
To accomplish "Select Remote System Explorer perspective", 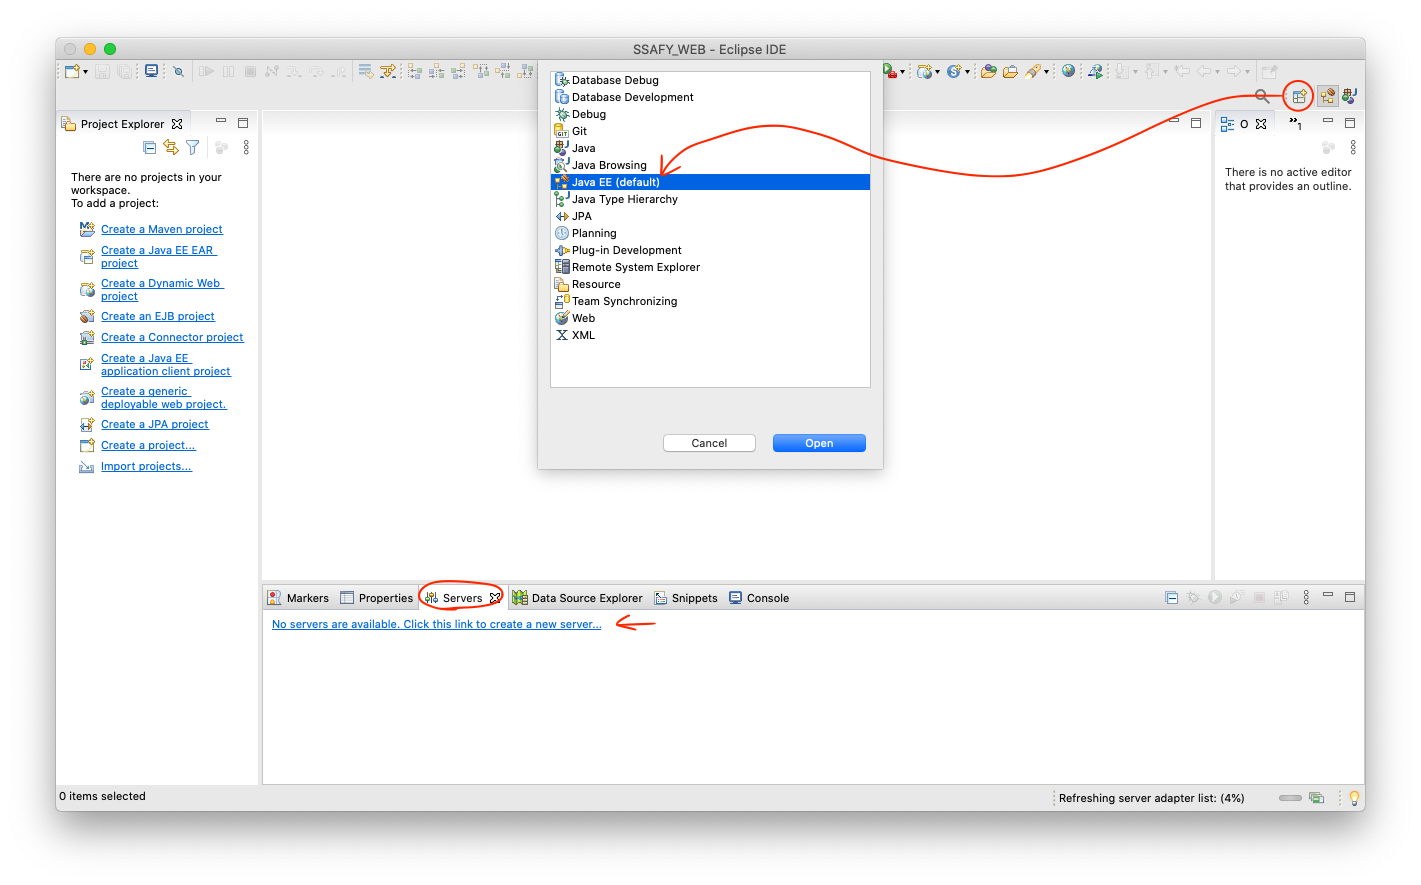I will [x=710, y=267].
